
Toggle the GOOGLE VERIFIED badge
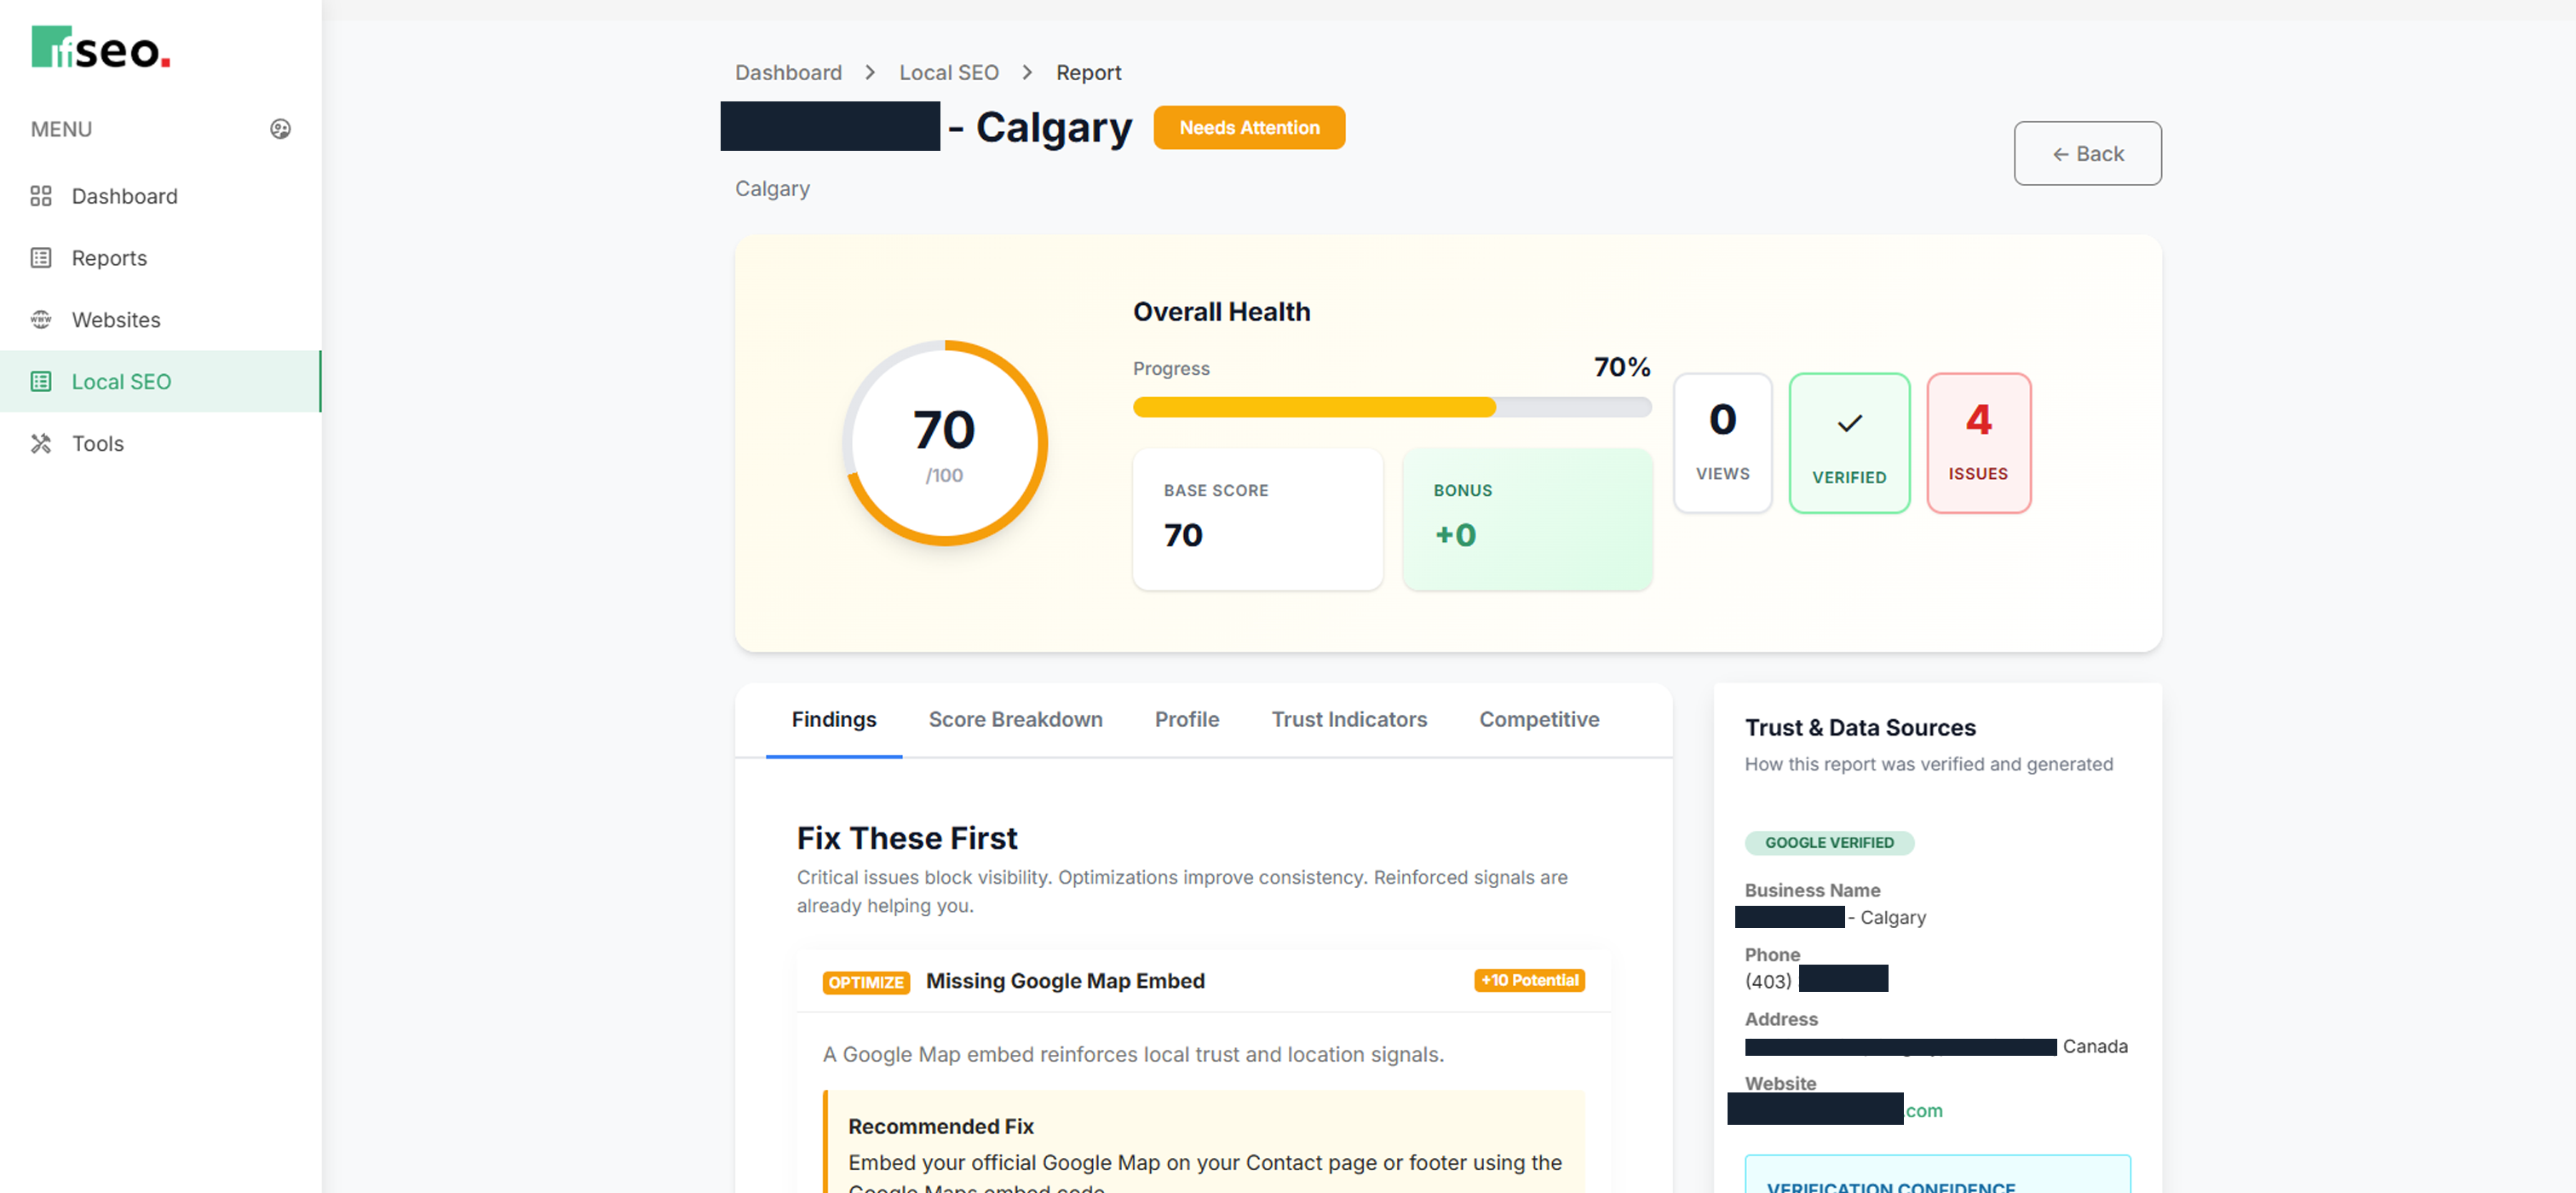(x=1829, y=843)
